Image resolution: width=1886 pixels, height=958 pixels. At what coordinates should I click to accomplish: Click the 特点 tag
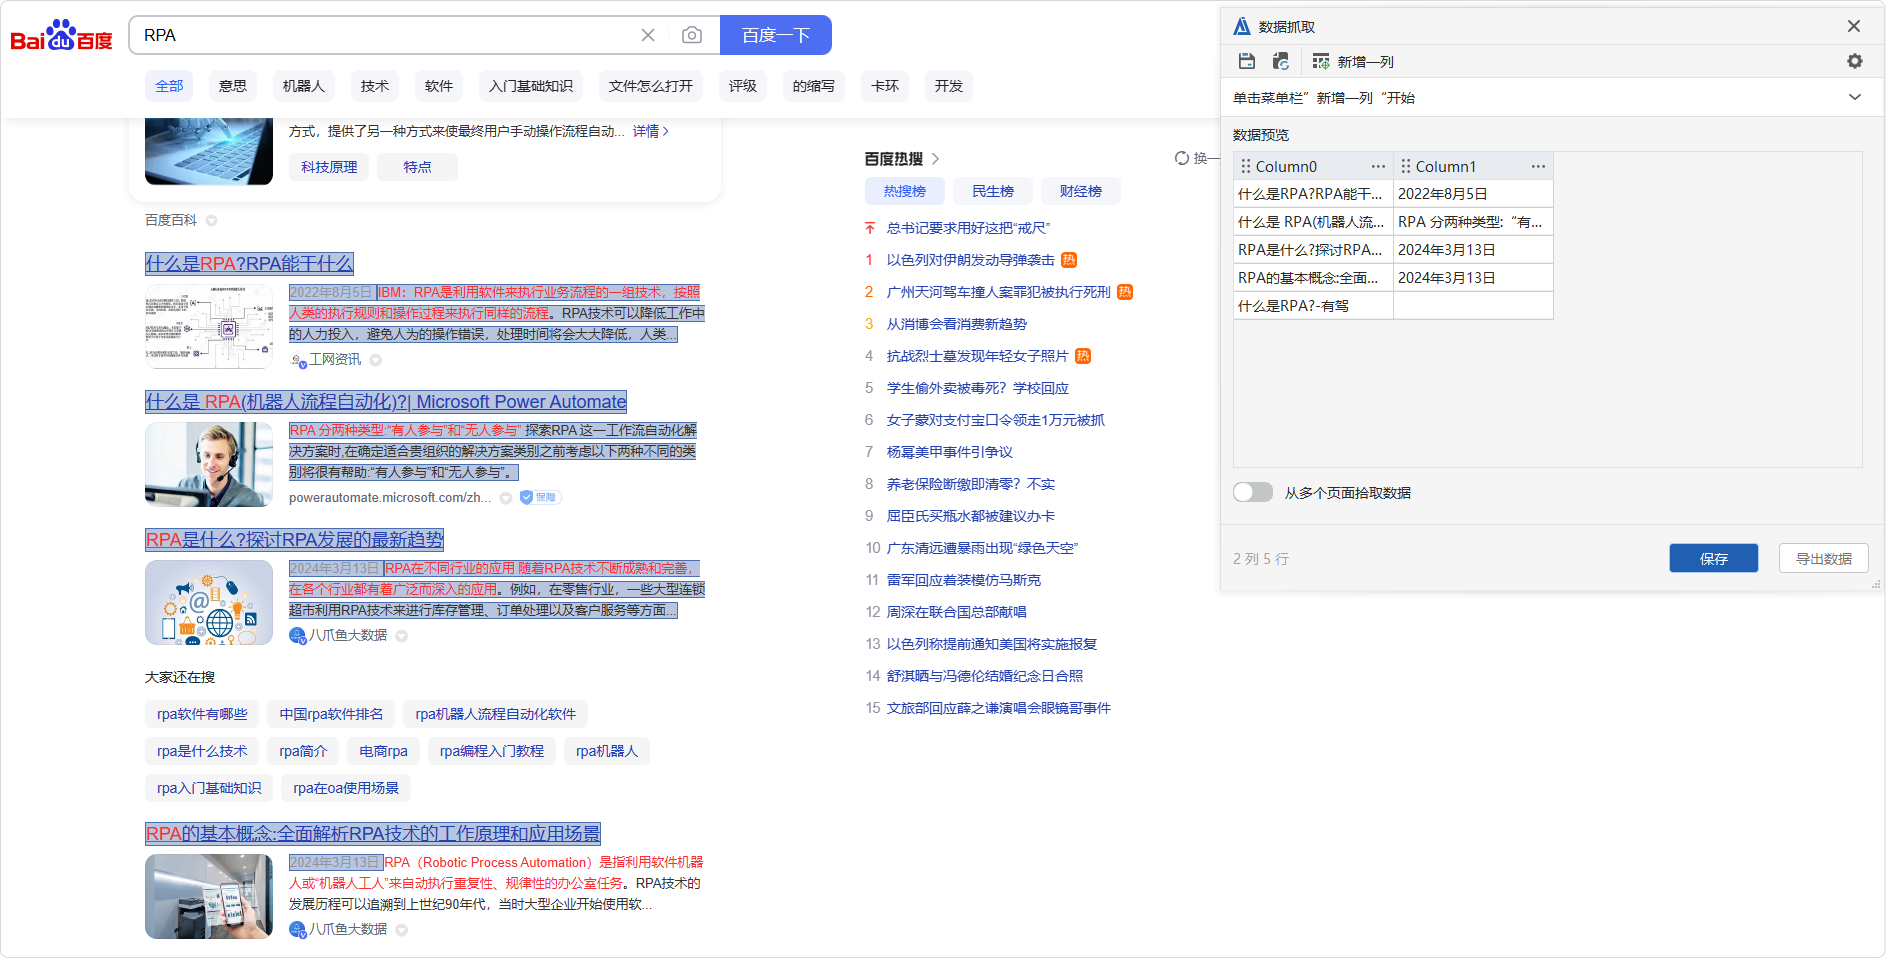point(417,167)
